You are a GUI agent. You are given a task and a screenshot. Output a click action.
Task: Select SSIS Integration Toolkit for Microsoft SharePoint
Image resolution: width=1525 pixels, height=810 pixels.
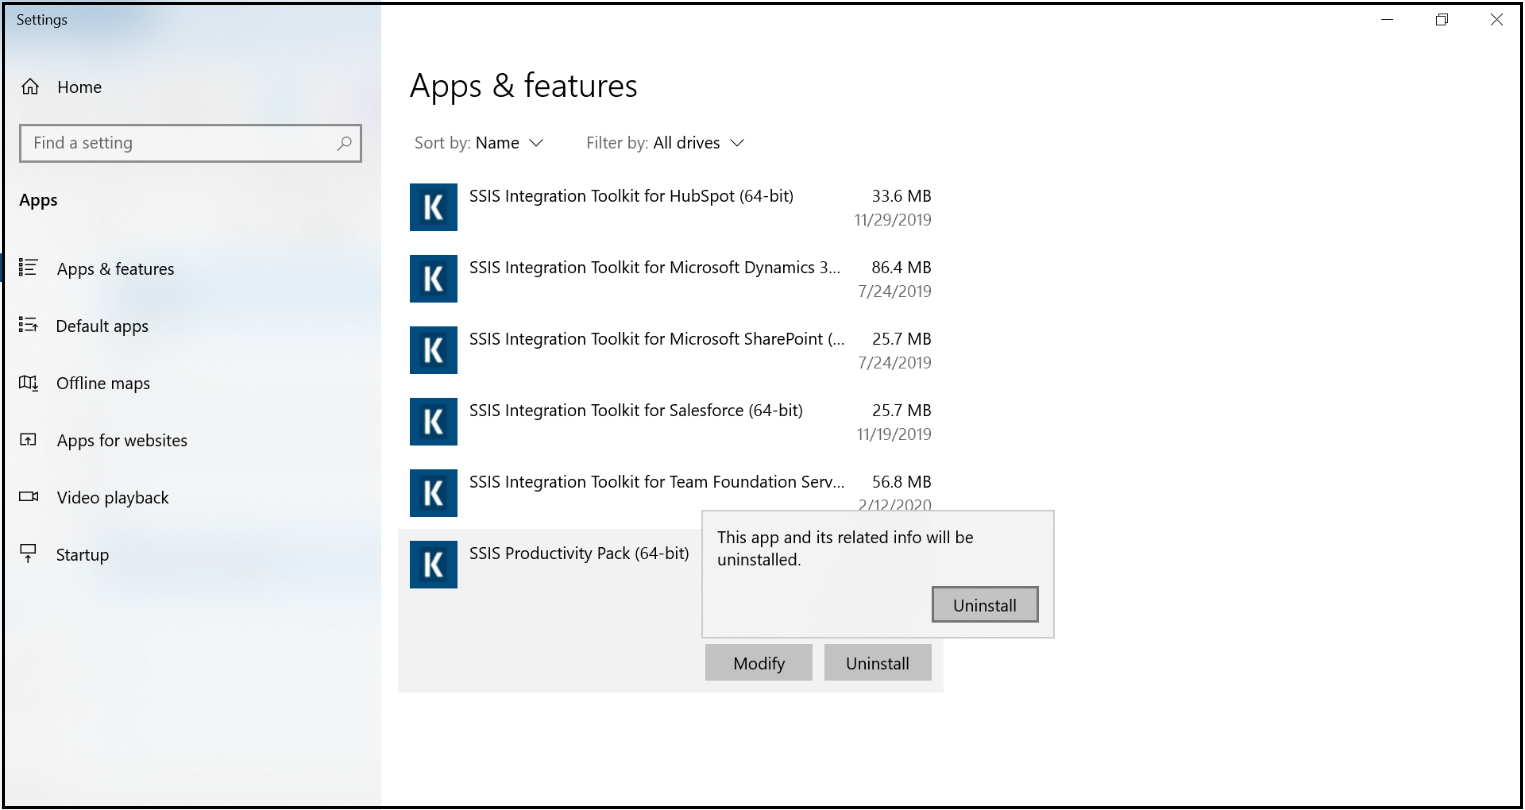pyautogui.click(x=671, y=350)
